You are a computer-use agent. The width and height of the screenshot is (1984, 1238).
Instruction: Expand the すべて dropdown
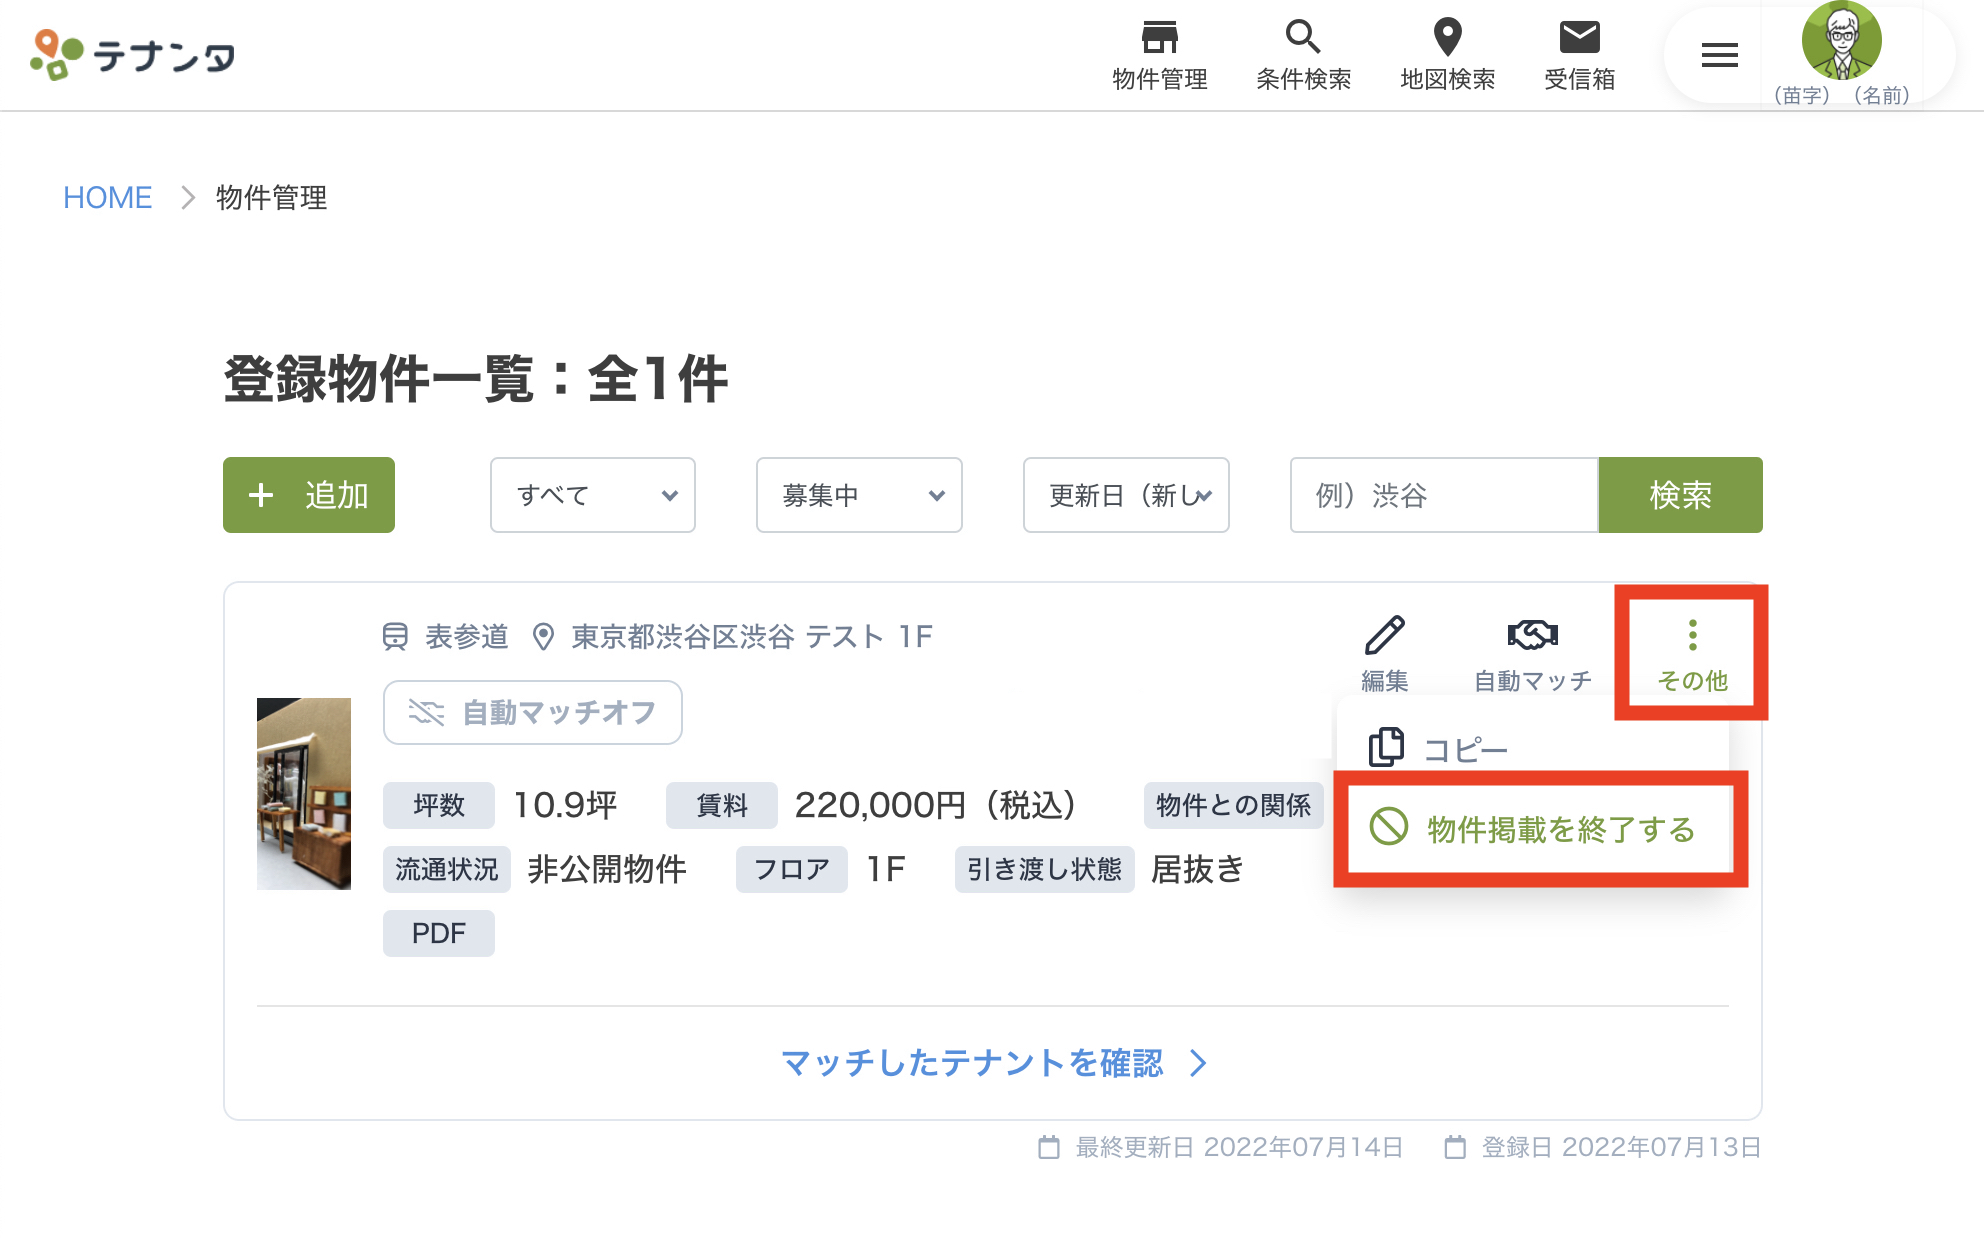pos(592,495)
